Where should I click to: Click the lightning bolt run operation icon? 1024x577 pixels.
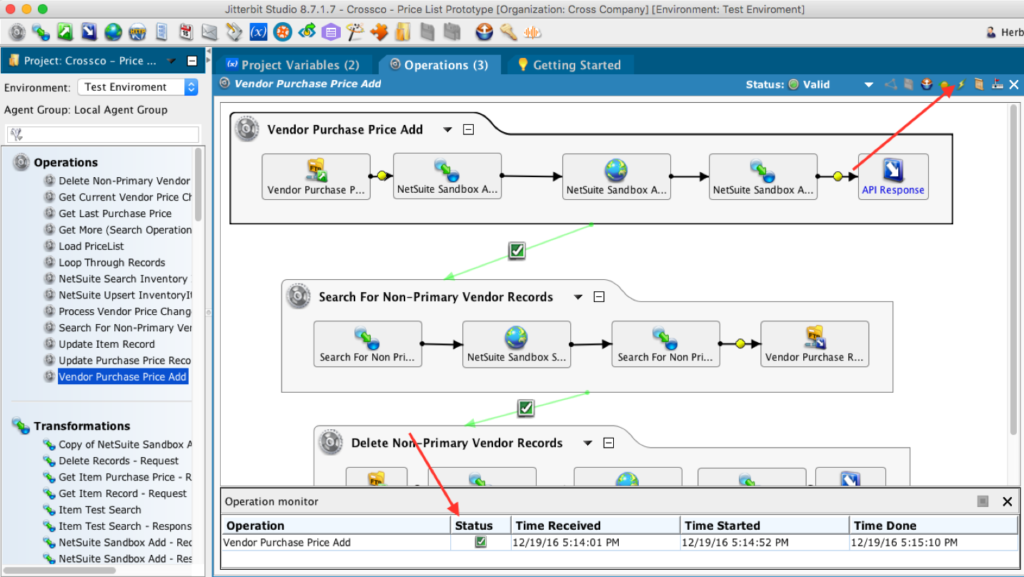[961, 85]
